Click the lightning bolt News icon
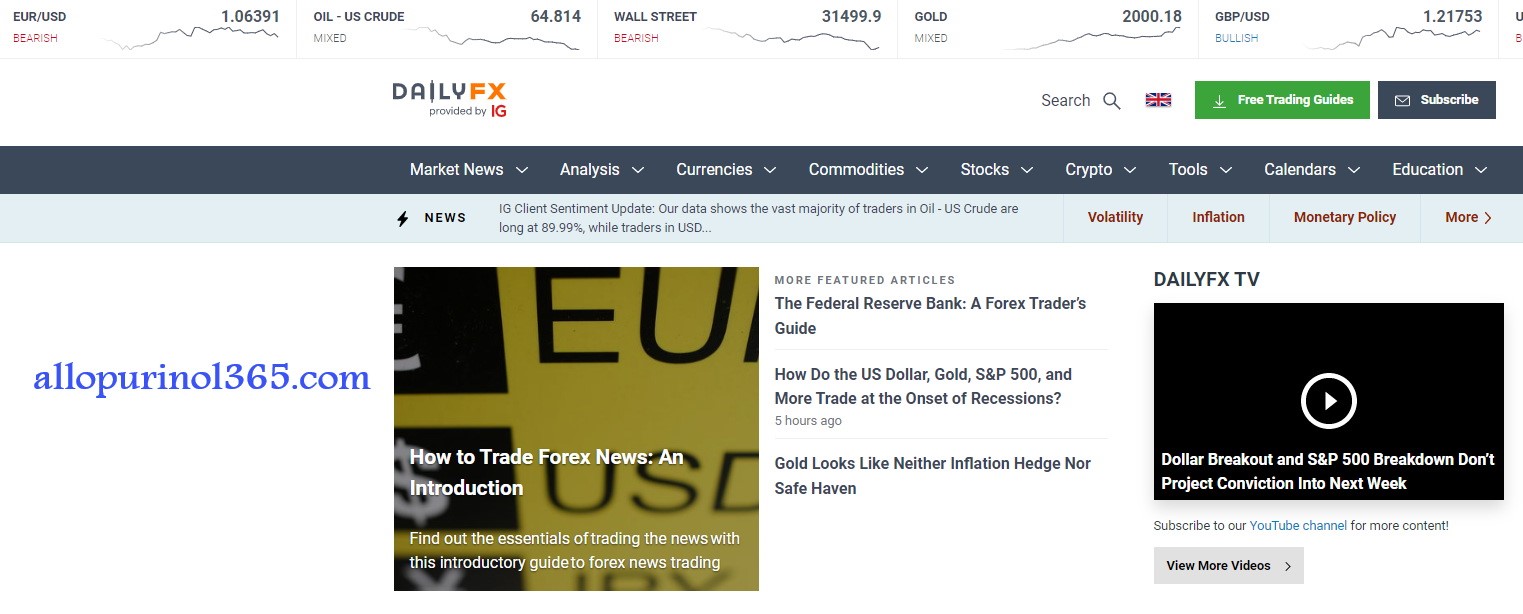This screenshot has width=1523, height=614. [x=403, y=218]
